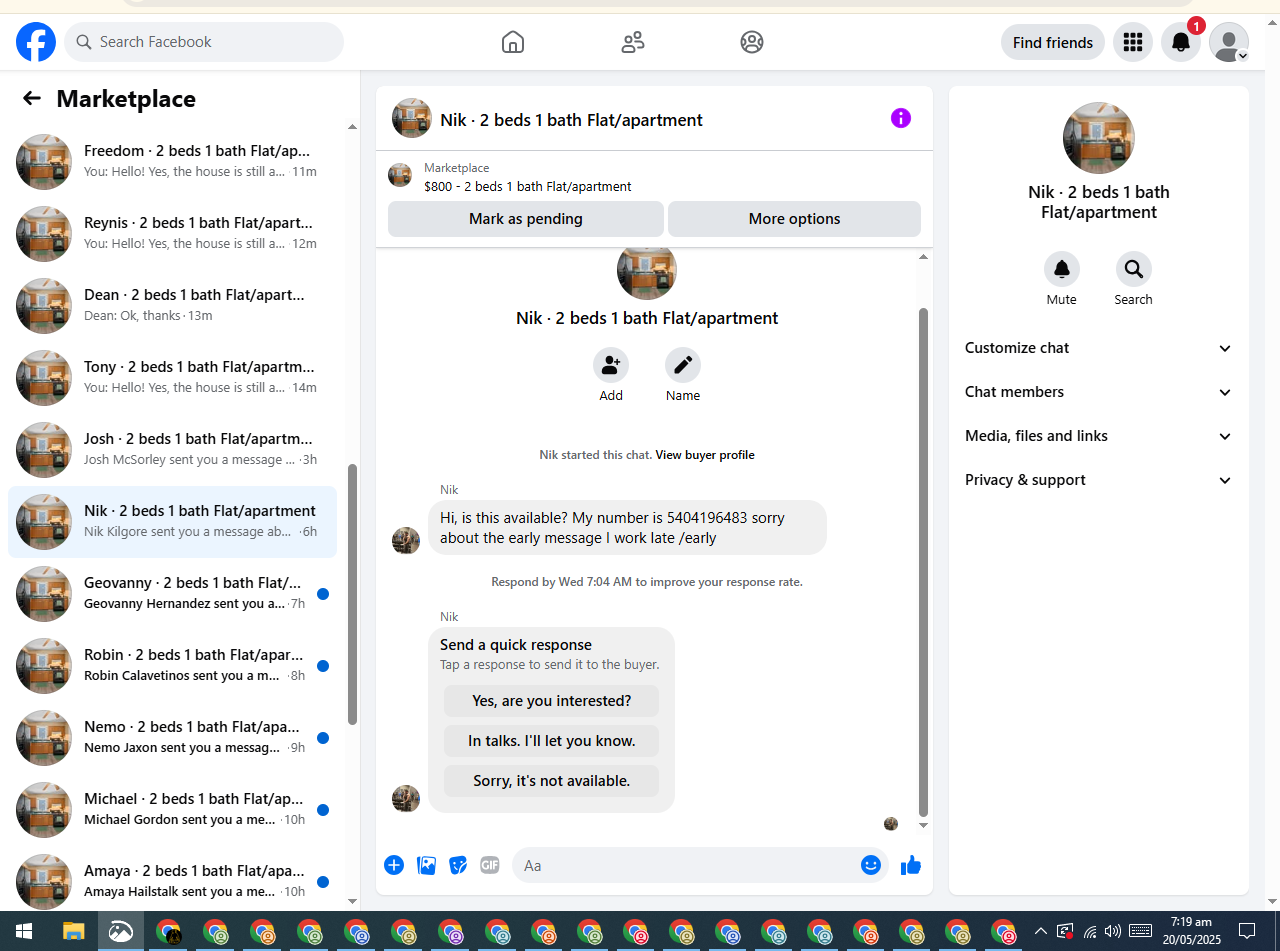Screen dimensions: 1280x951
Task: Focus the Search Facebook field
Action: pos(204,42)
